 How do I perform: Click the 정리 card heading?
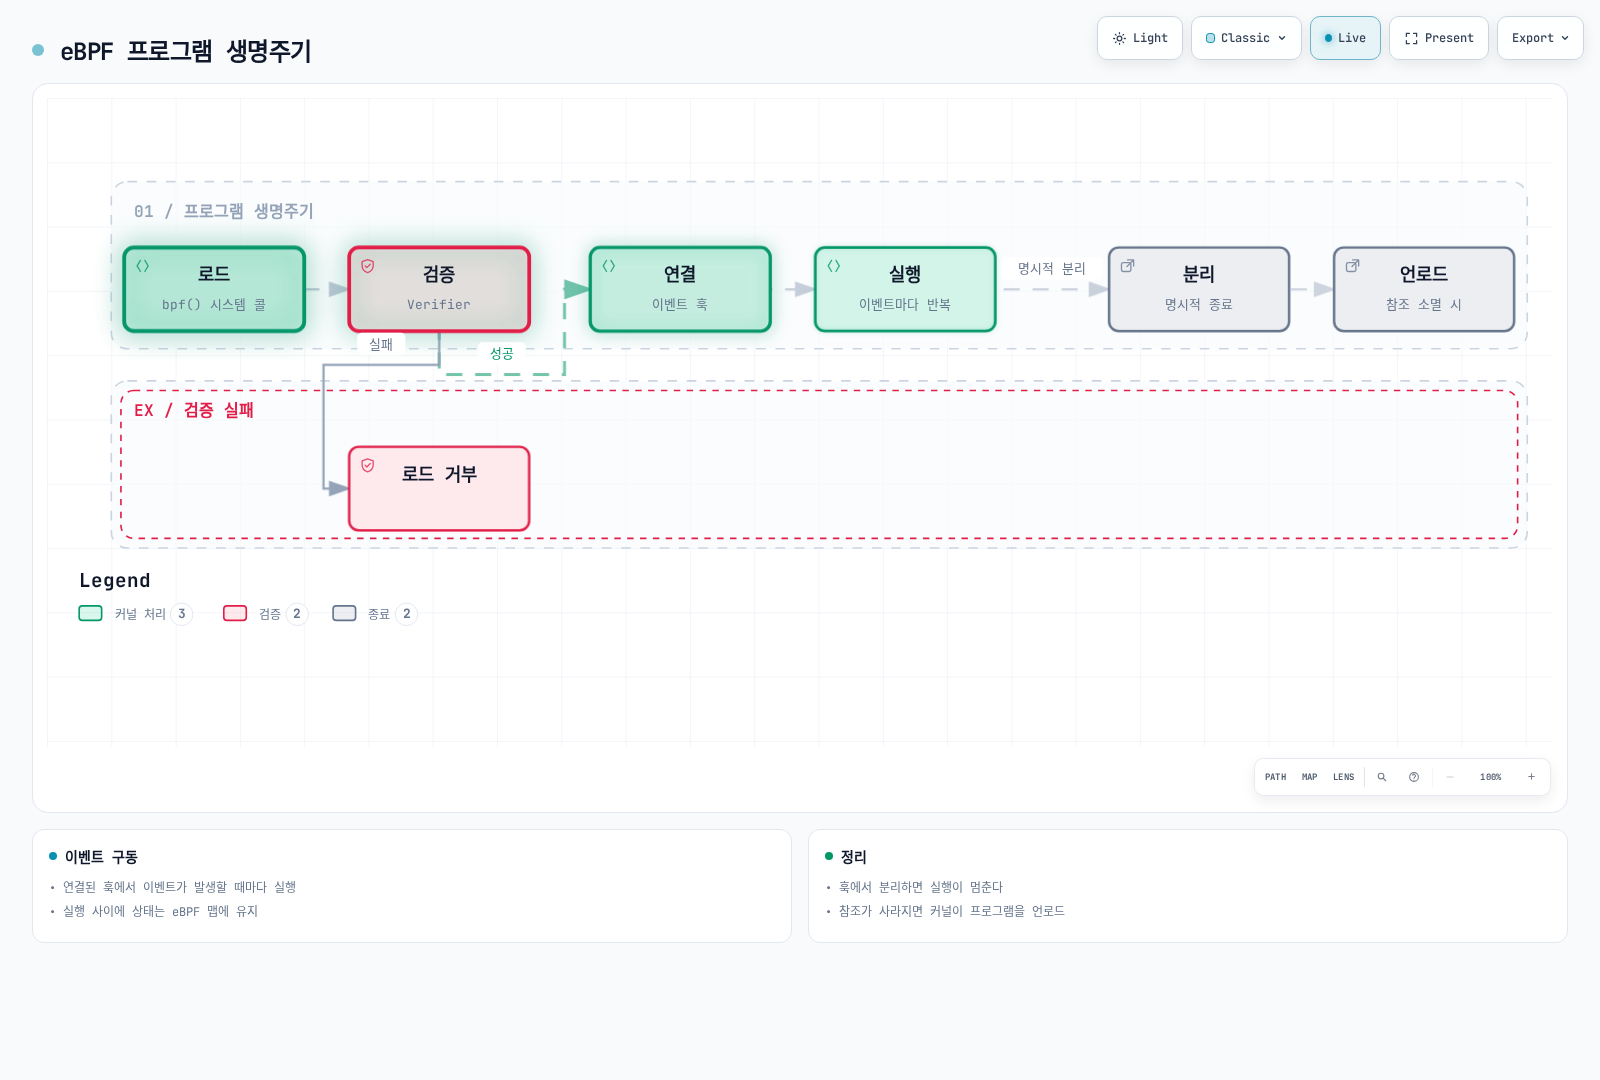click(x=854, y=857)
